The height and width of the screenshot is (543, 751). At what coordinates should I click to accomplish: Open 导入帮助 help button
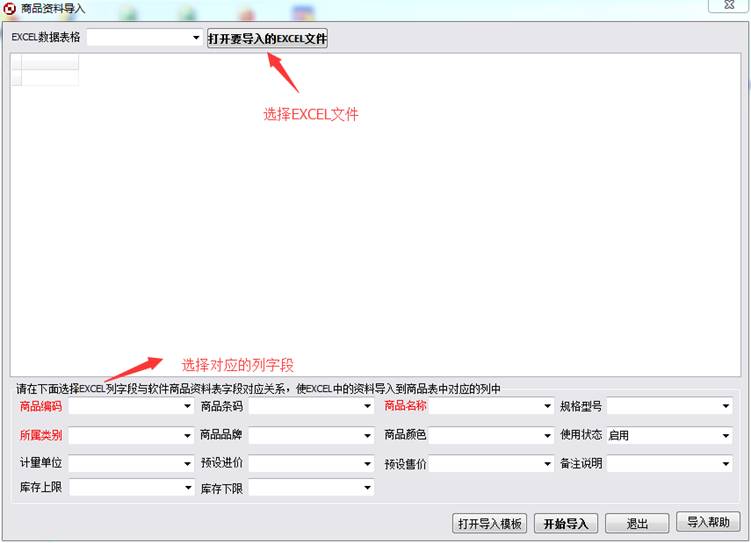[x=708, y=521]
